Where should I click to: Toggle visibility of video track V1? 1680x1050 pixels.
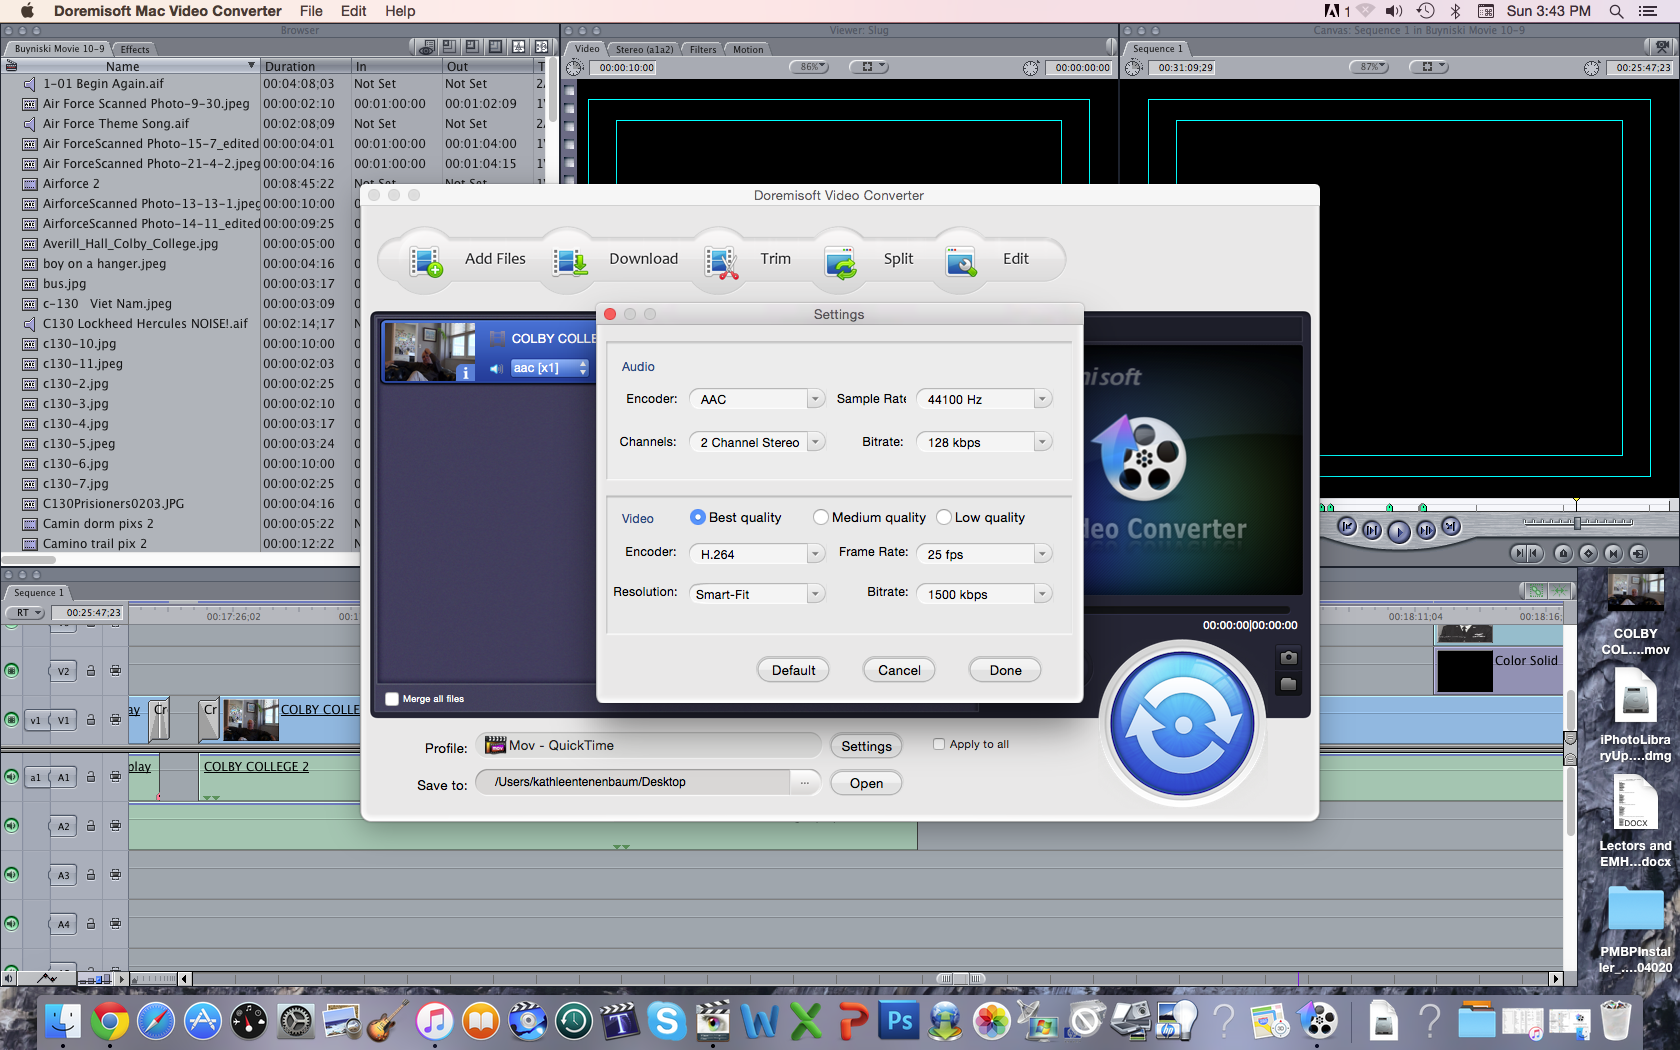tap(12, 719)
